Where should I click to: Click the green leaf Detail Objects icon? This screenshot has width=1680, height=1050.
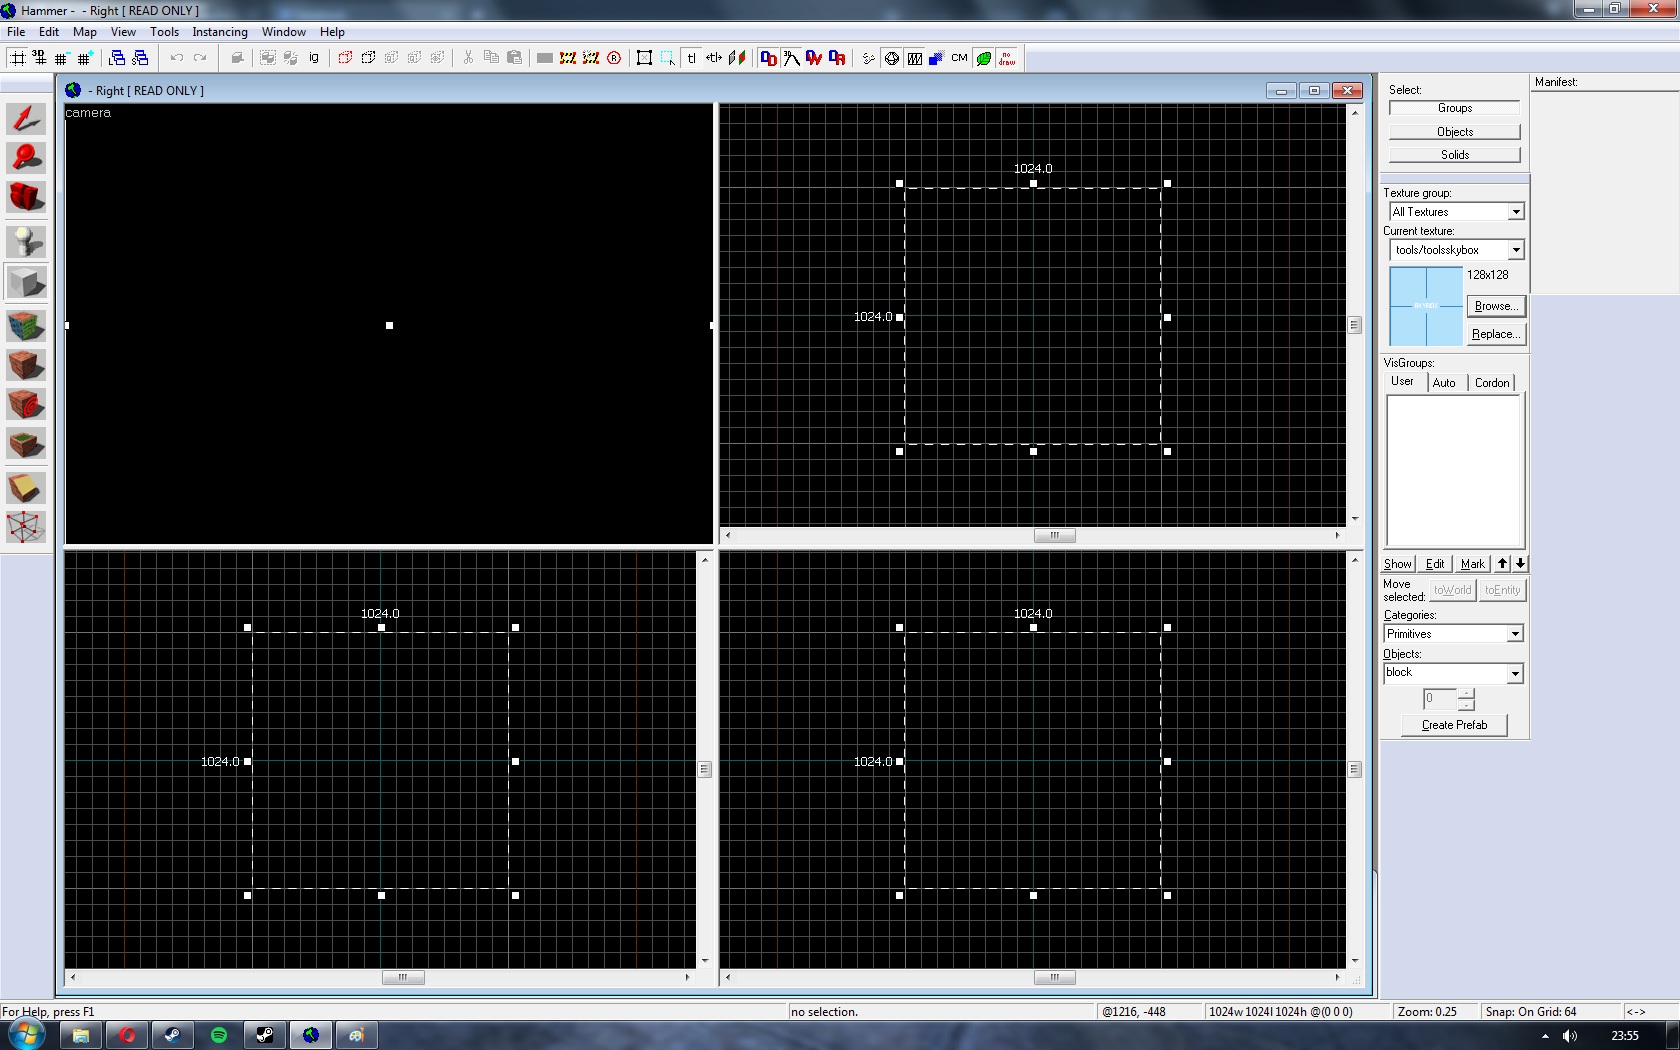pos(984,58)
